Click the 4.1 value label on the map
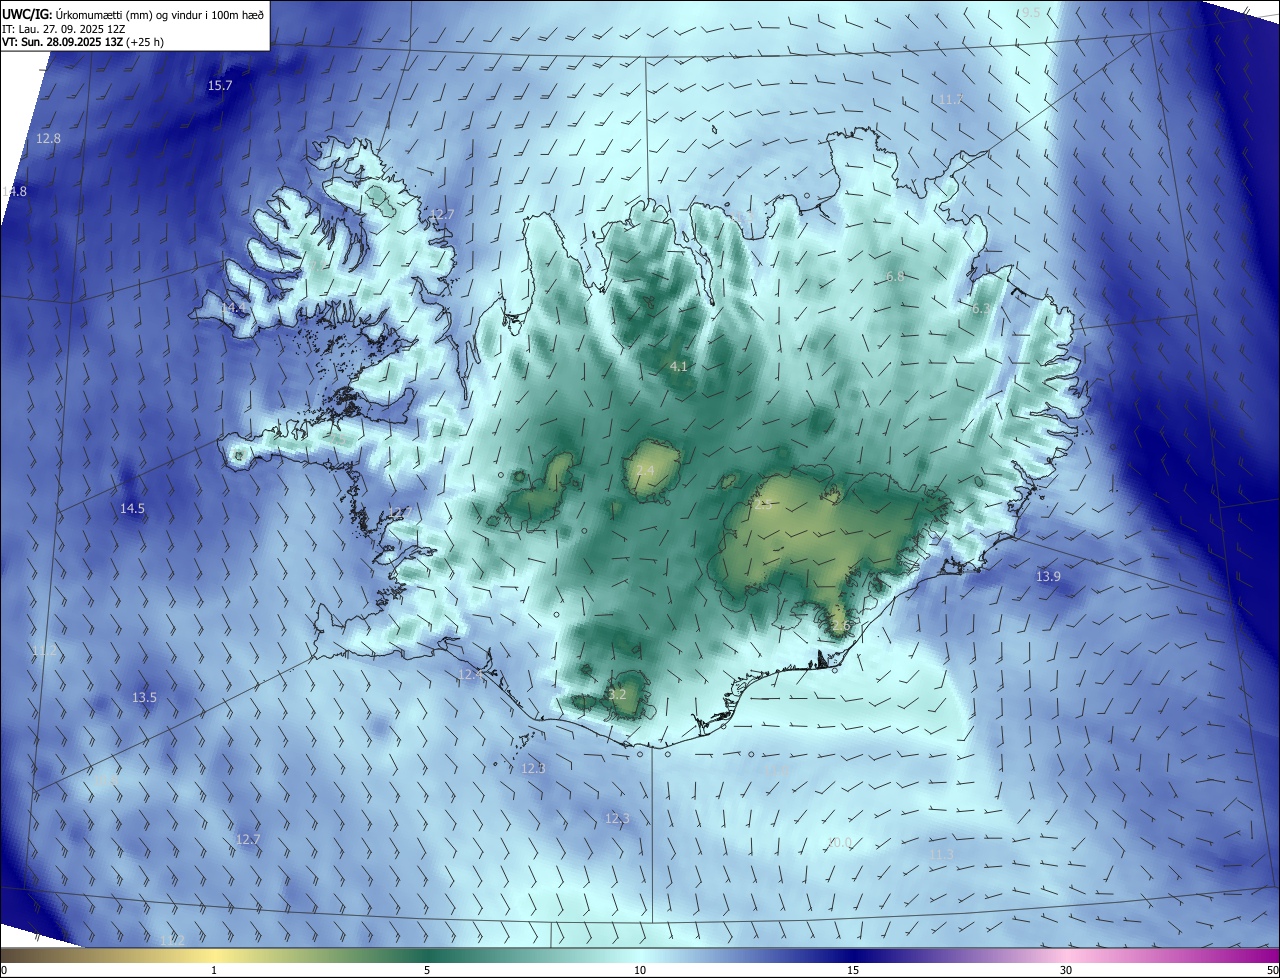The height and width of the screenshot is (978, 1280). [679, 367]
